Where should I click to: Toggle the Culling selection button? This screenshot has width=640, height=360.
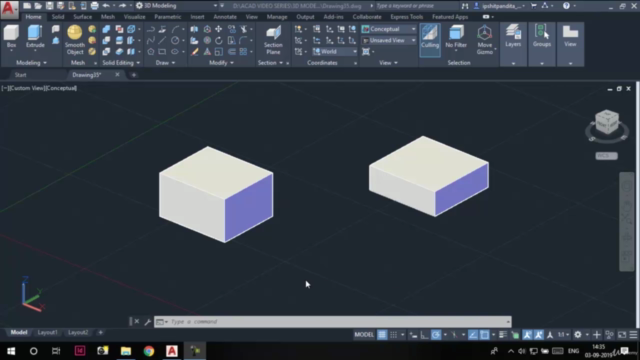430,40
